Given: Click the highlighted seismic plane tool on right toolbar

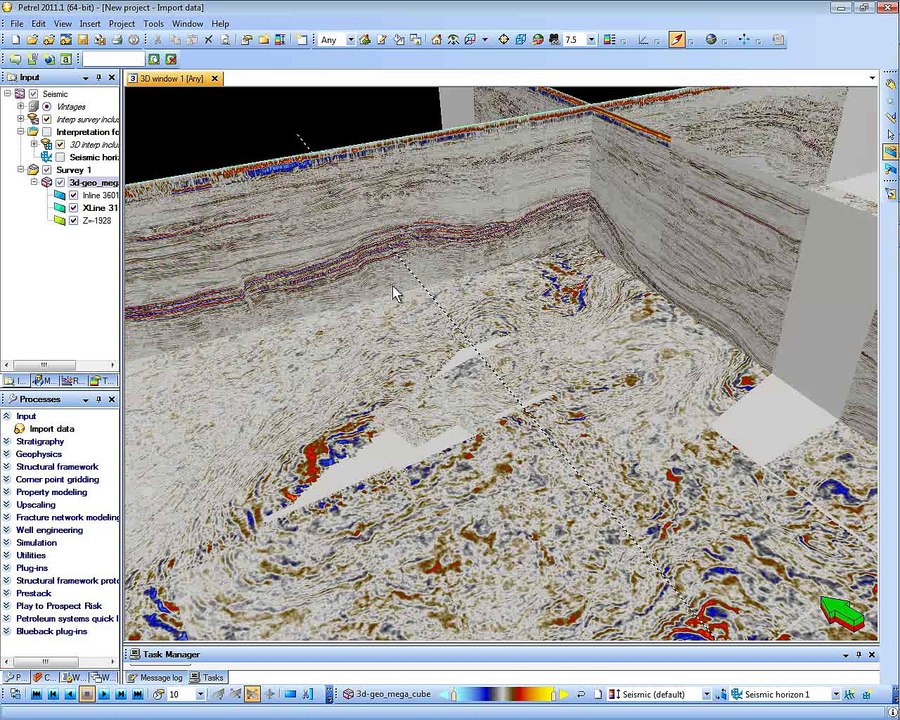Looking at the screenshot, I should click(890, 152).
